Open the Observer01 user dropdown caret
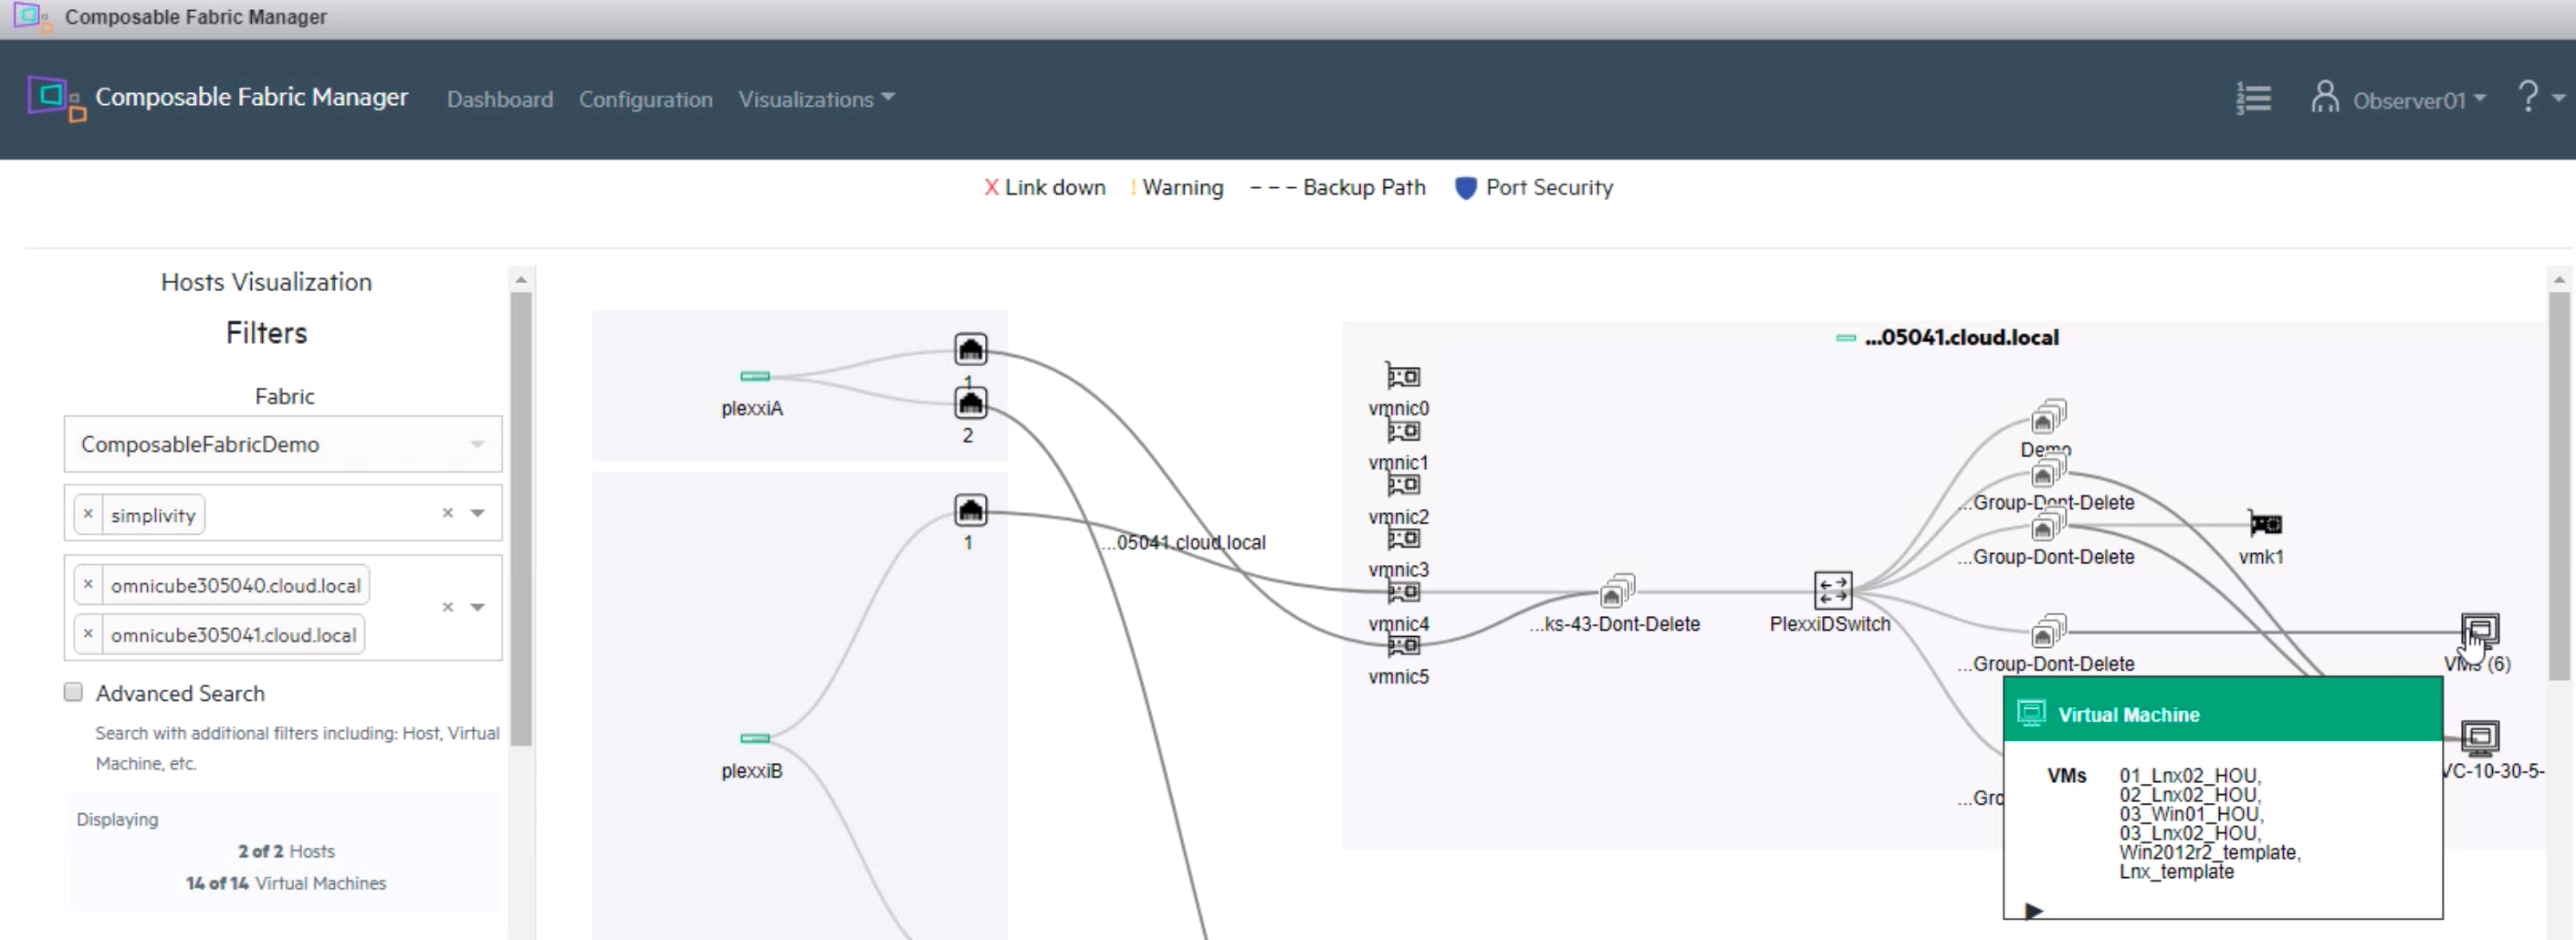Screen dimensions: 2576x940 point(2480,98)
